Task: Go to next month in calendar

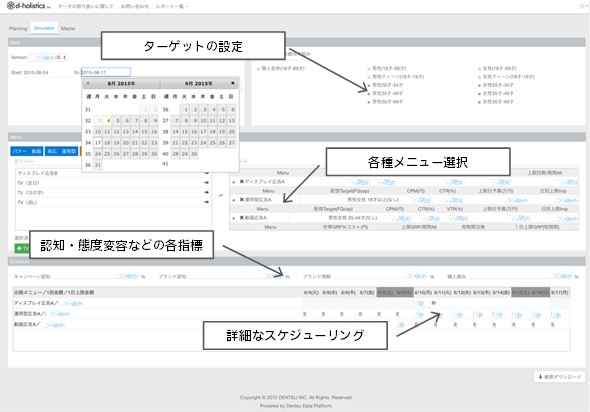Action: coord(233,83)
